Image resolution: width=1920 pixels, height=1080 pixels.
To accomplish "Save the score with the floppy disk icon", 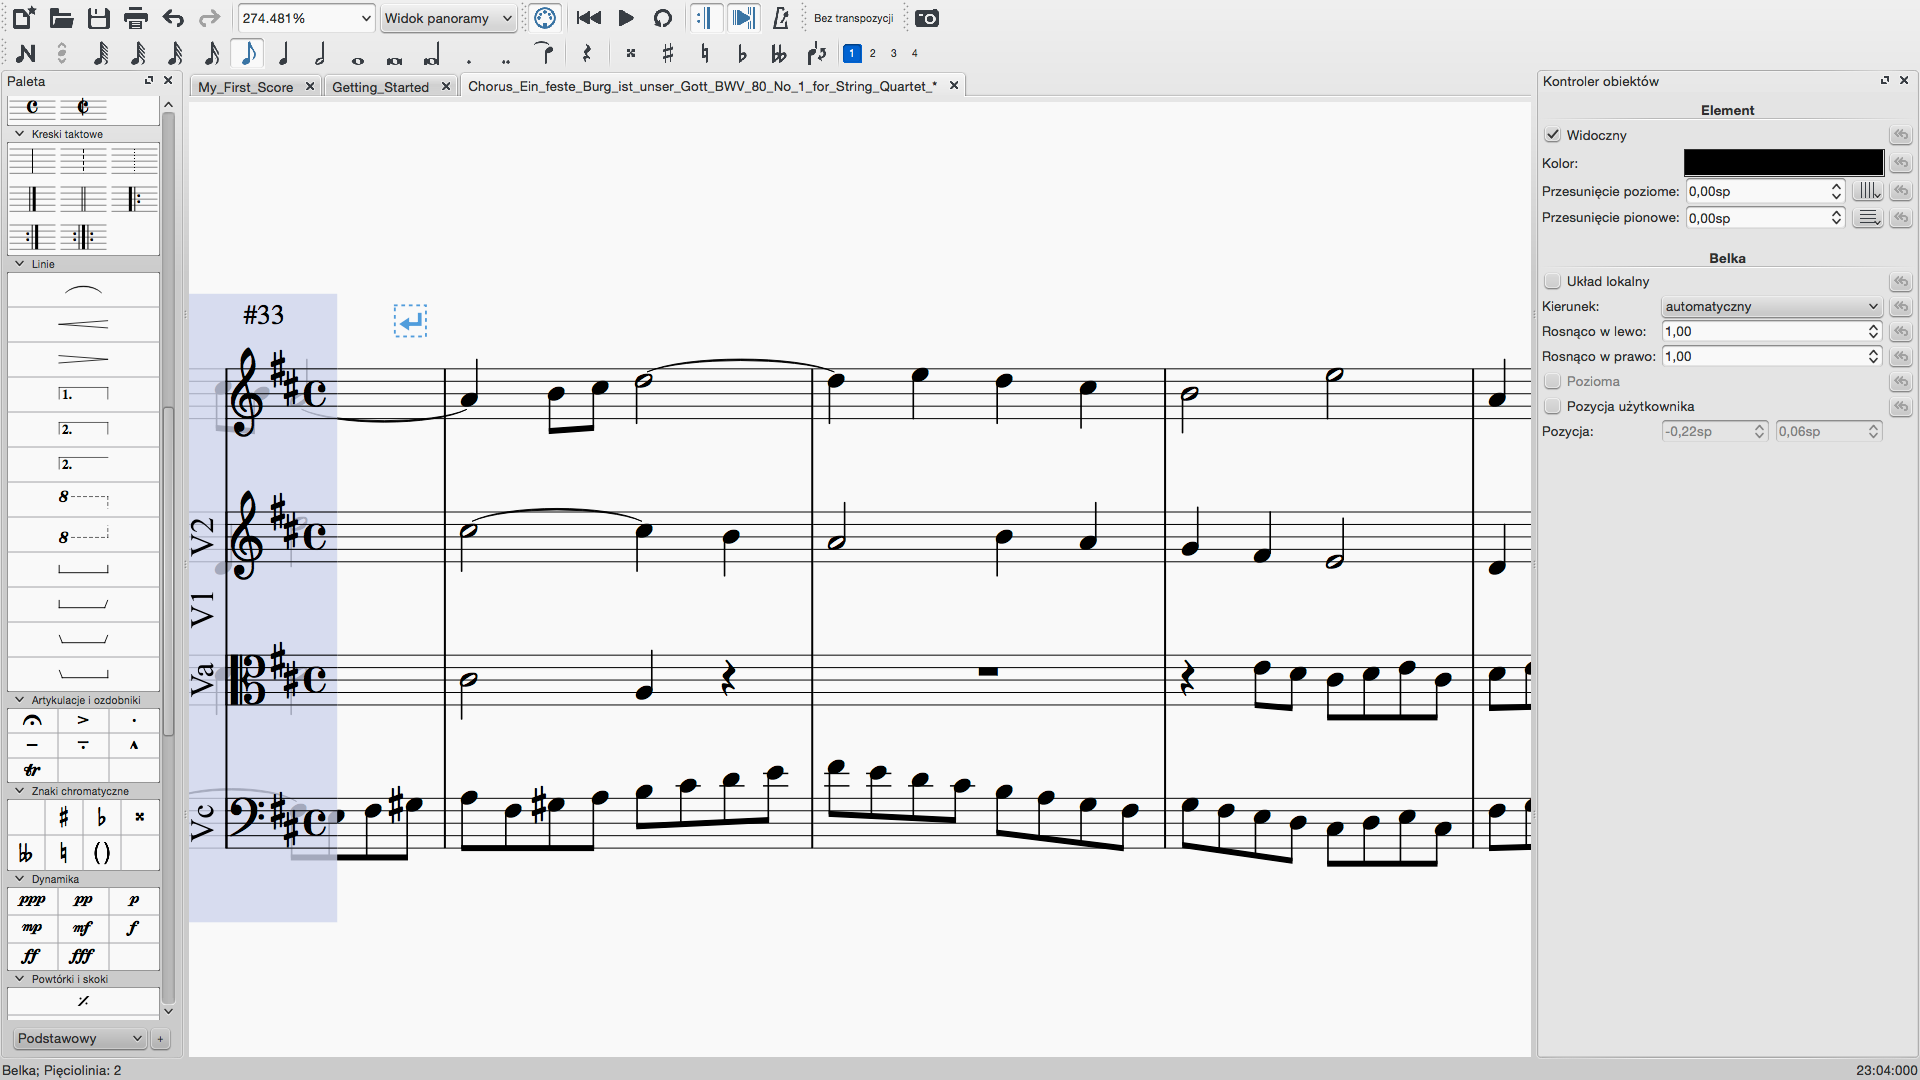I will click(98, 18).
